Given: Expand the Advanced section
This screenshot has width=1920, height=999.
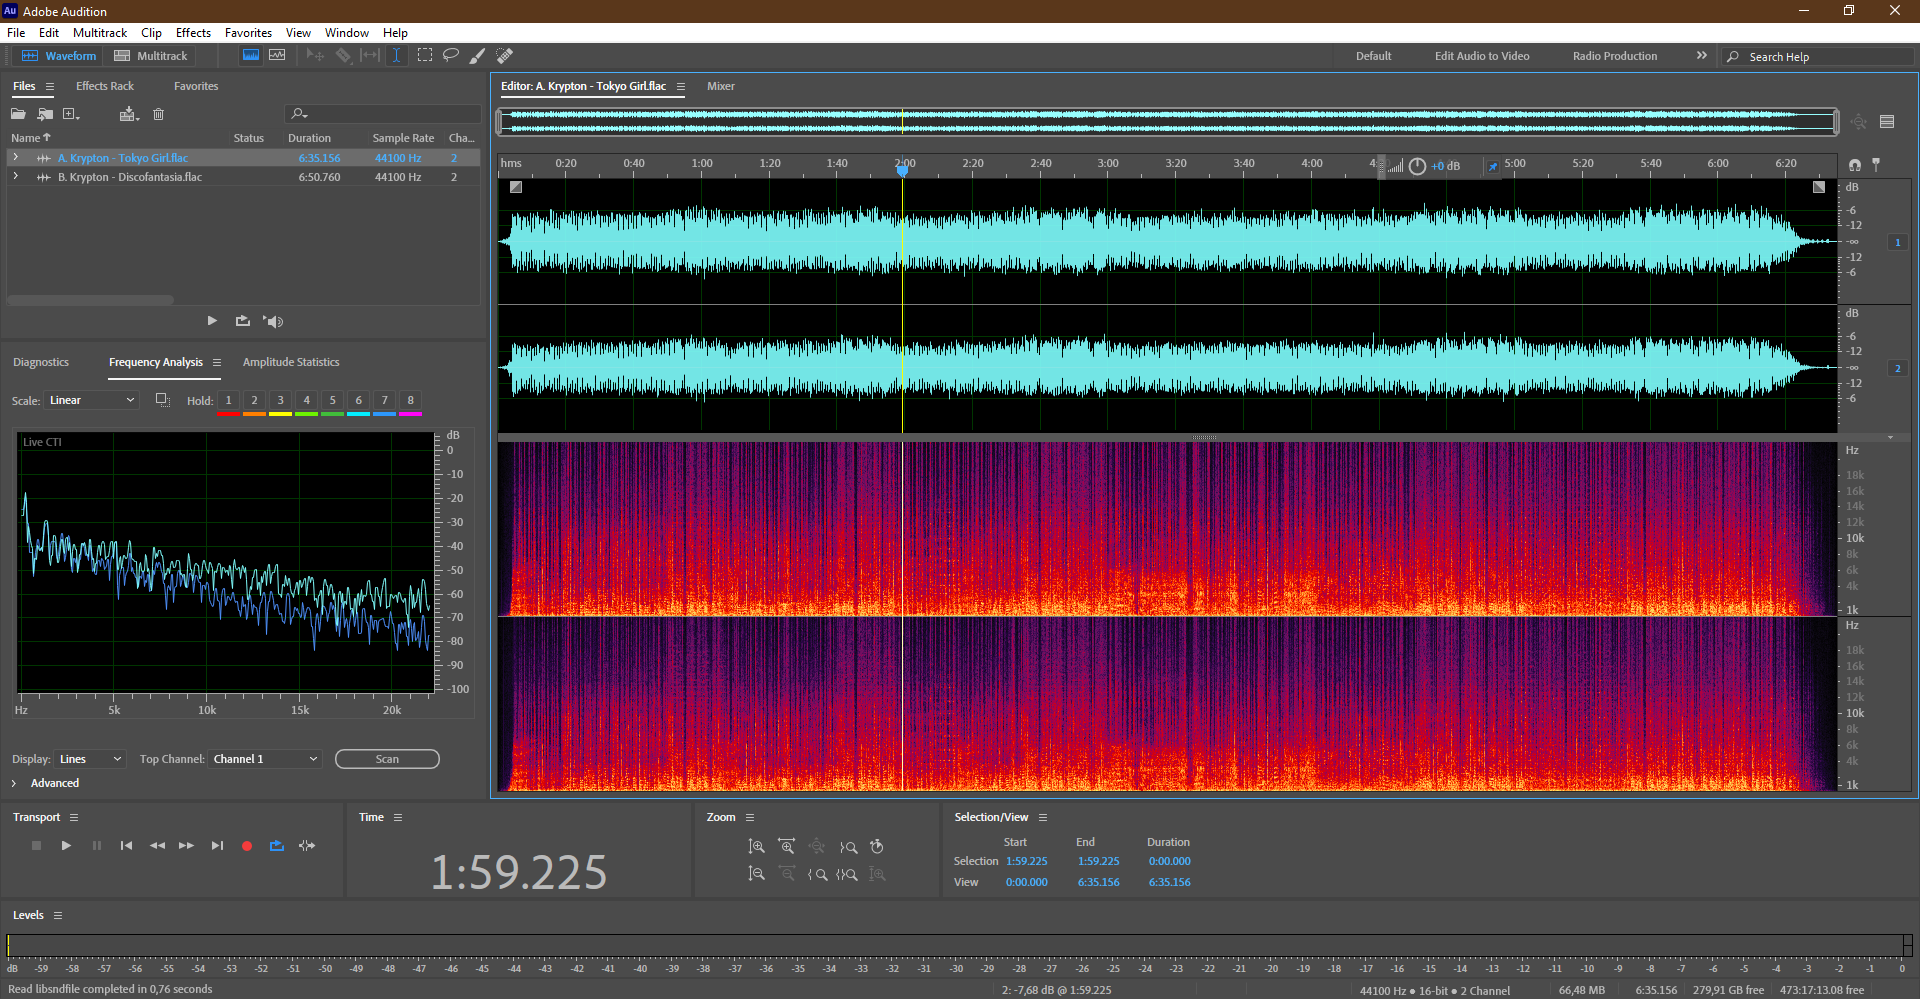Looking at the screenshot, I should pyautogui.click(x=14, y=783).
